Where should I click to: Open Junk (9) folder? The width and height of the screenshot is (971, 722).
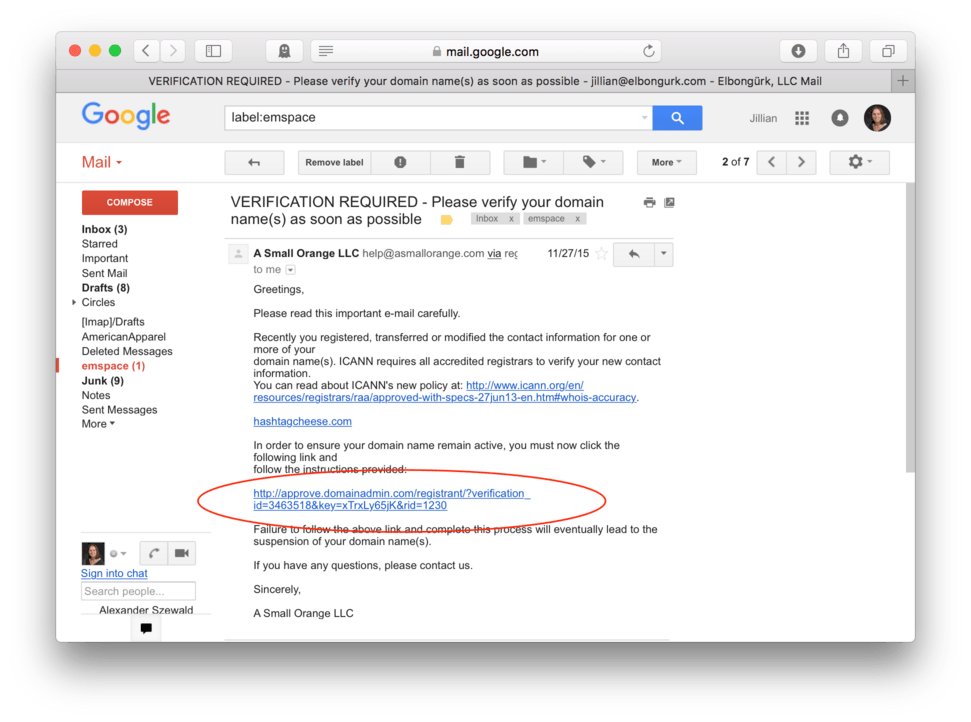[102, 381]
